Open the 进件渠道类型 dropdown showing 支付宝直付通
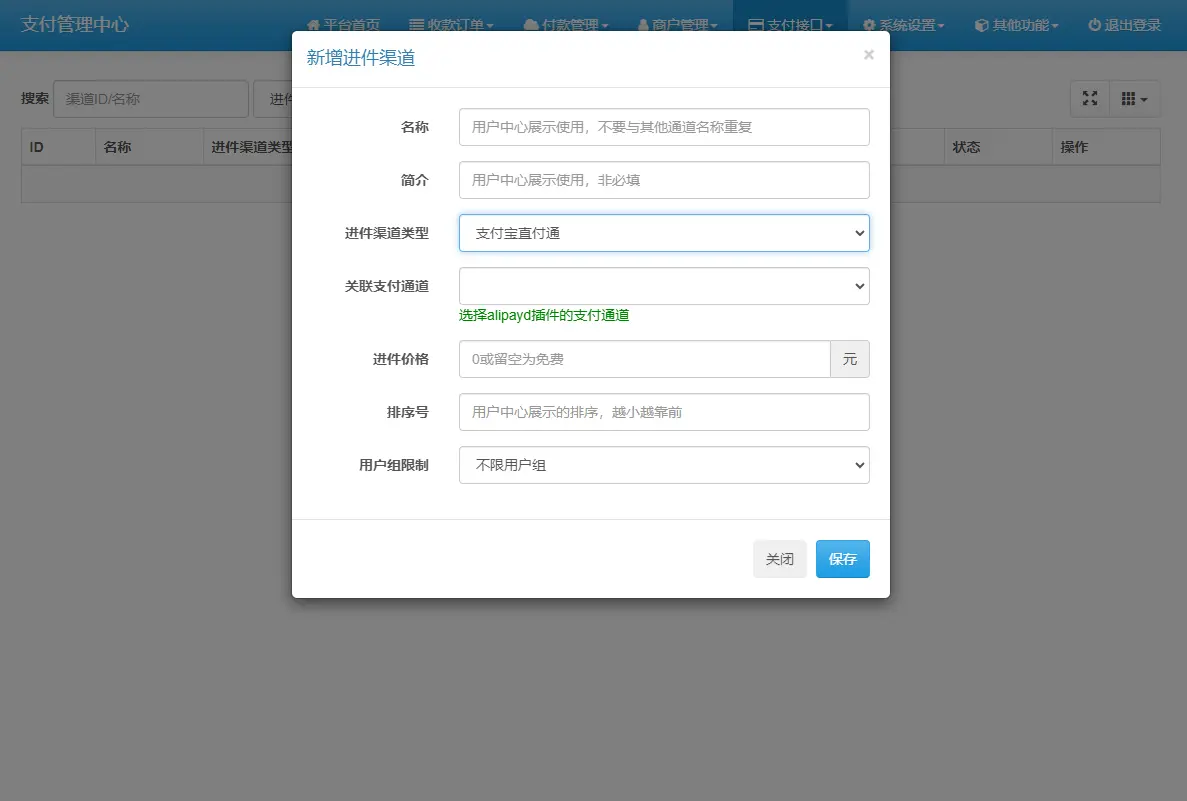The width and height of the screenshot is (1187, 801). point(663,232)
